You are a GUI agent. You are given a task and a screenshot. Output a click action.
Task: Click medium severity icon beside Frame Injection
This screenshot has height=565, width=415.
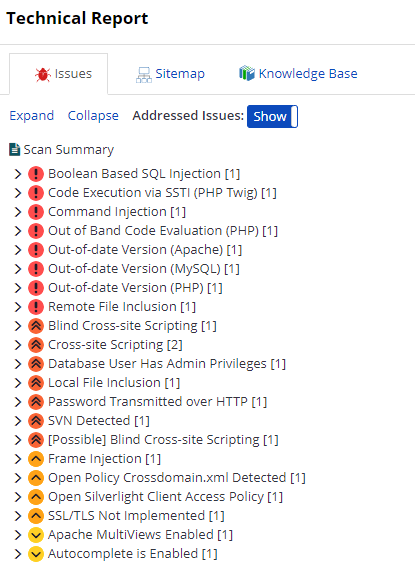click(x=36, y=459)
